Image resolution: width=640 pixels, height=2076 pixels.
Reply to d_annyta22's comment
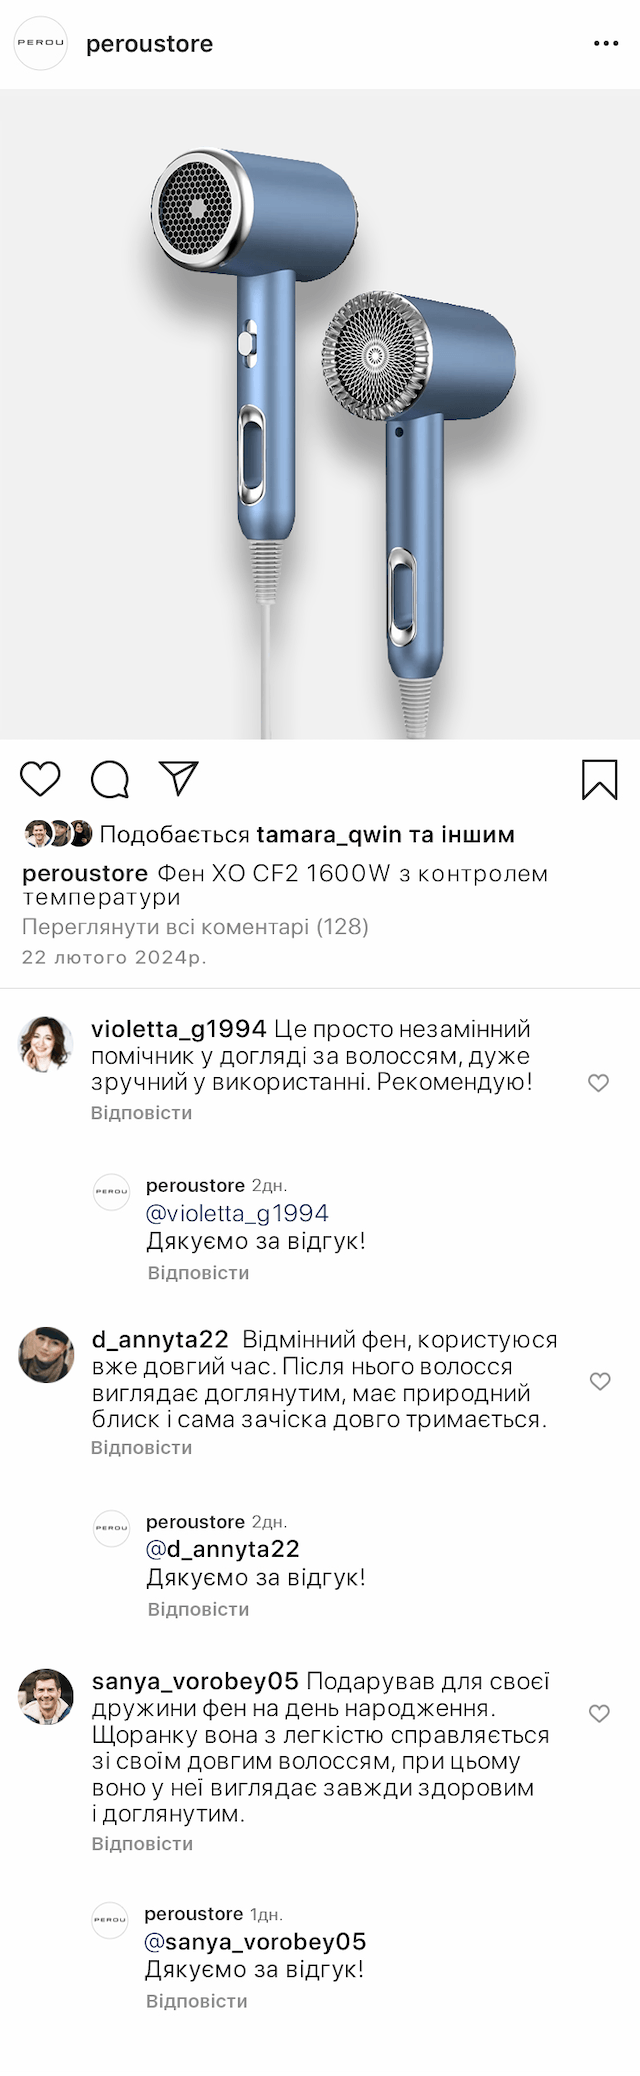(141, 1447)
